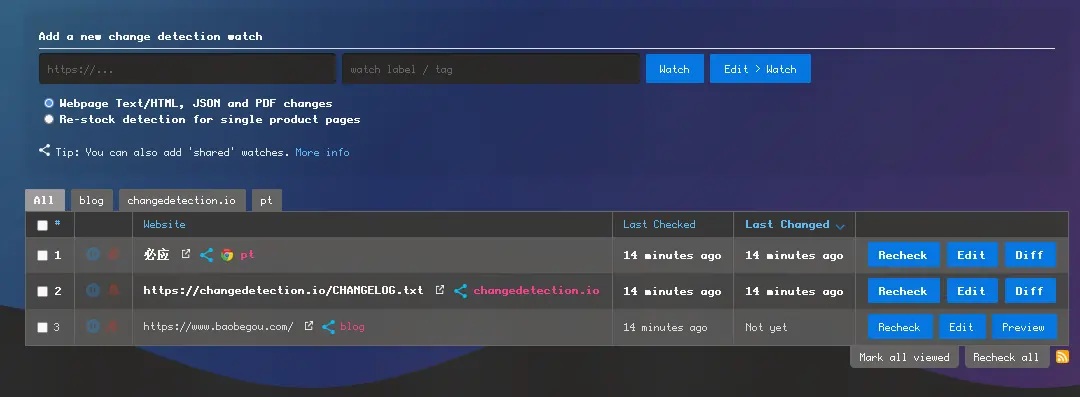
Task: Click Recheck all button
Action: tap(1006, 357)
